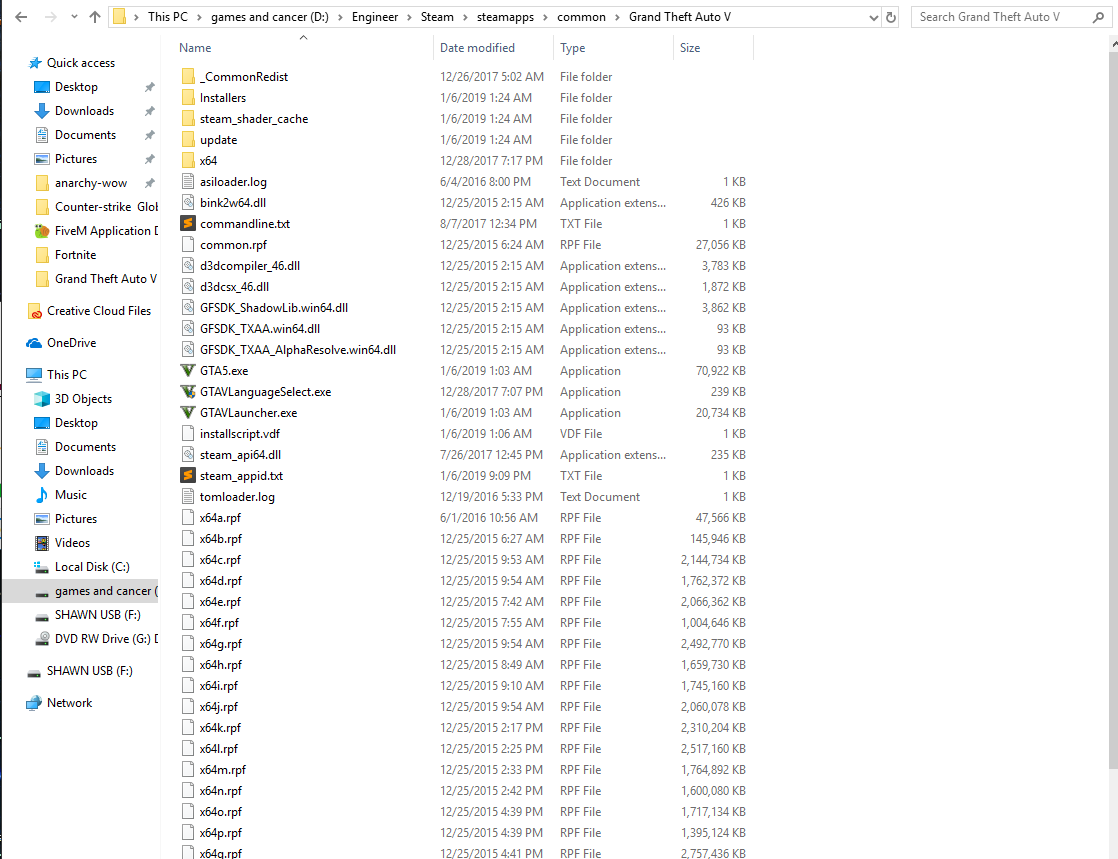Go back with the Back arrow
Screen dimensions: 1118x859
tap(21, 16)
